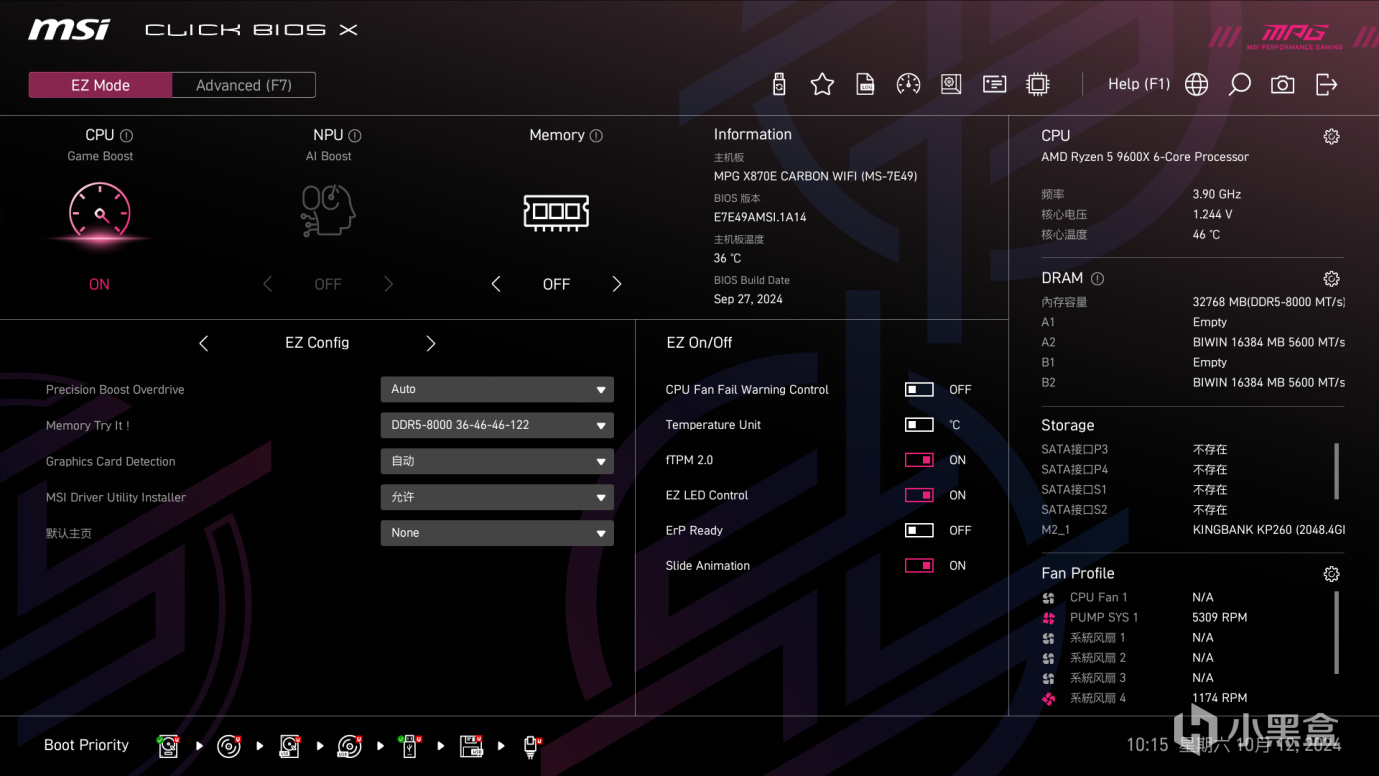
Task: Click AMD Ryzen 5 9600X processor name
Action: coord(1145,157)
